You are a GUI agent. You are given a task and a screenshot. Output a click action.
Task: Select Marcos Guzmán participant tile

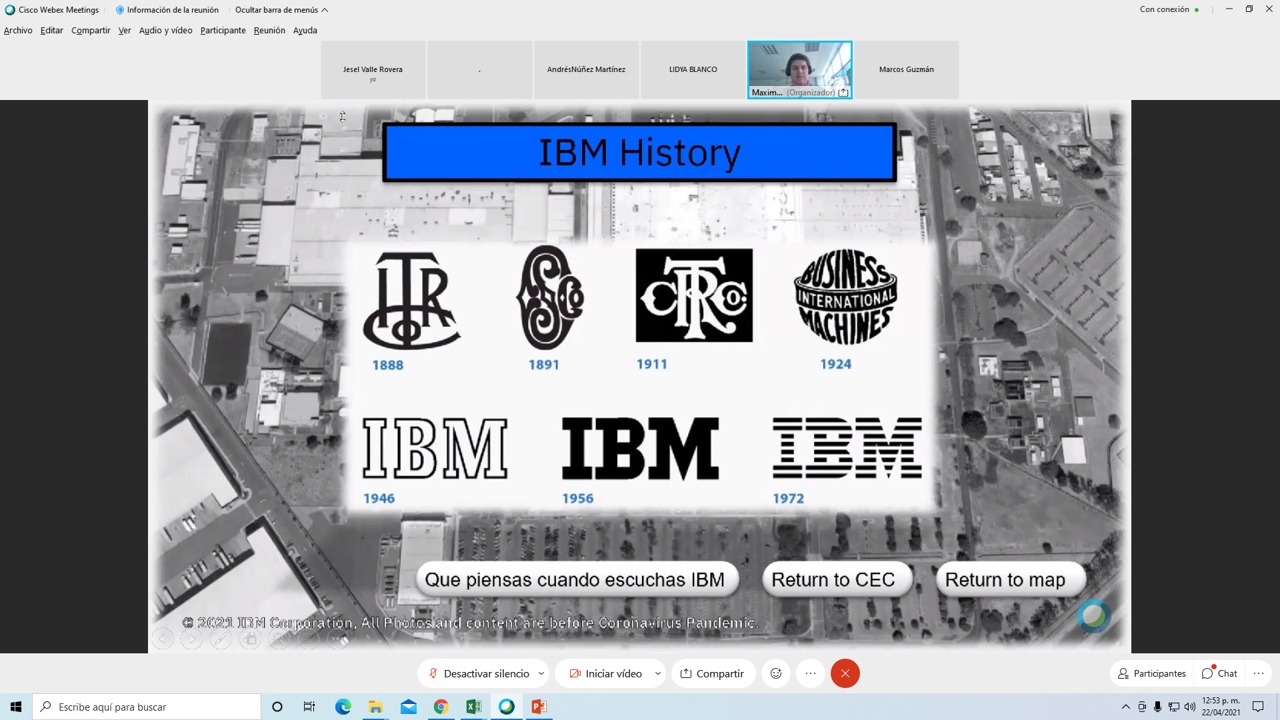906,70
